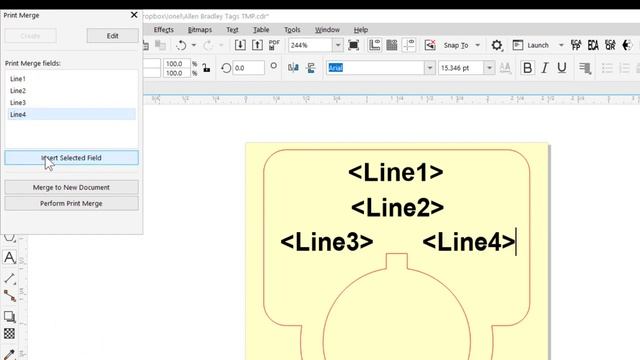
Task: Select the connector tool in toolbox
Action: point(9,296)
